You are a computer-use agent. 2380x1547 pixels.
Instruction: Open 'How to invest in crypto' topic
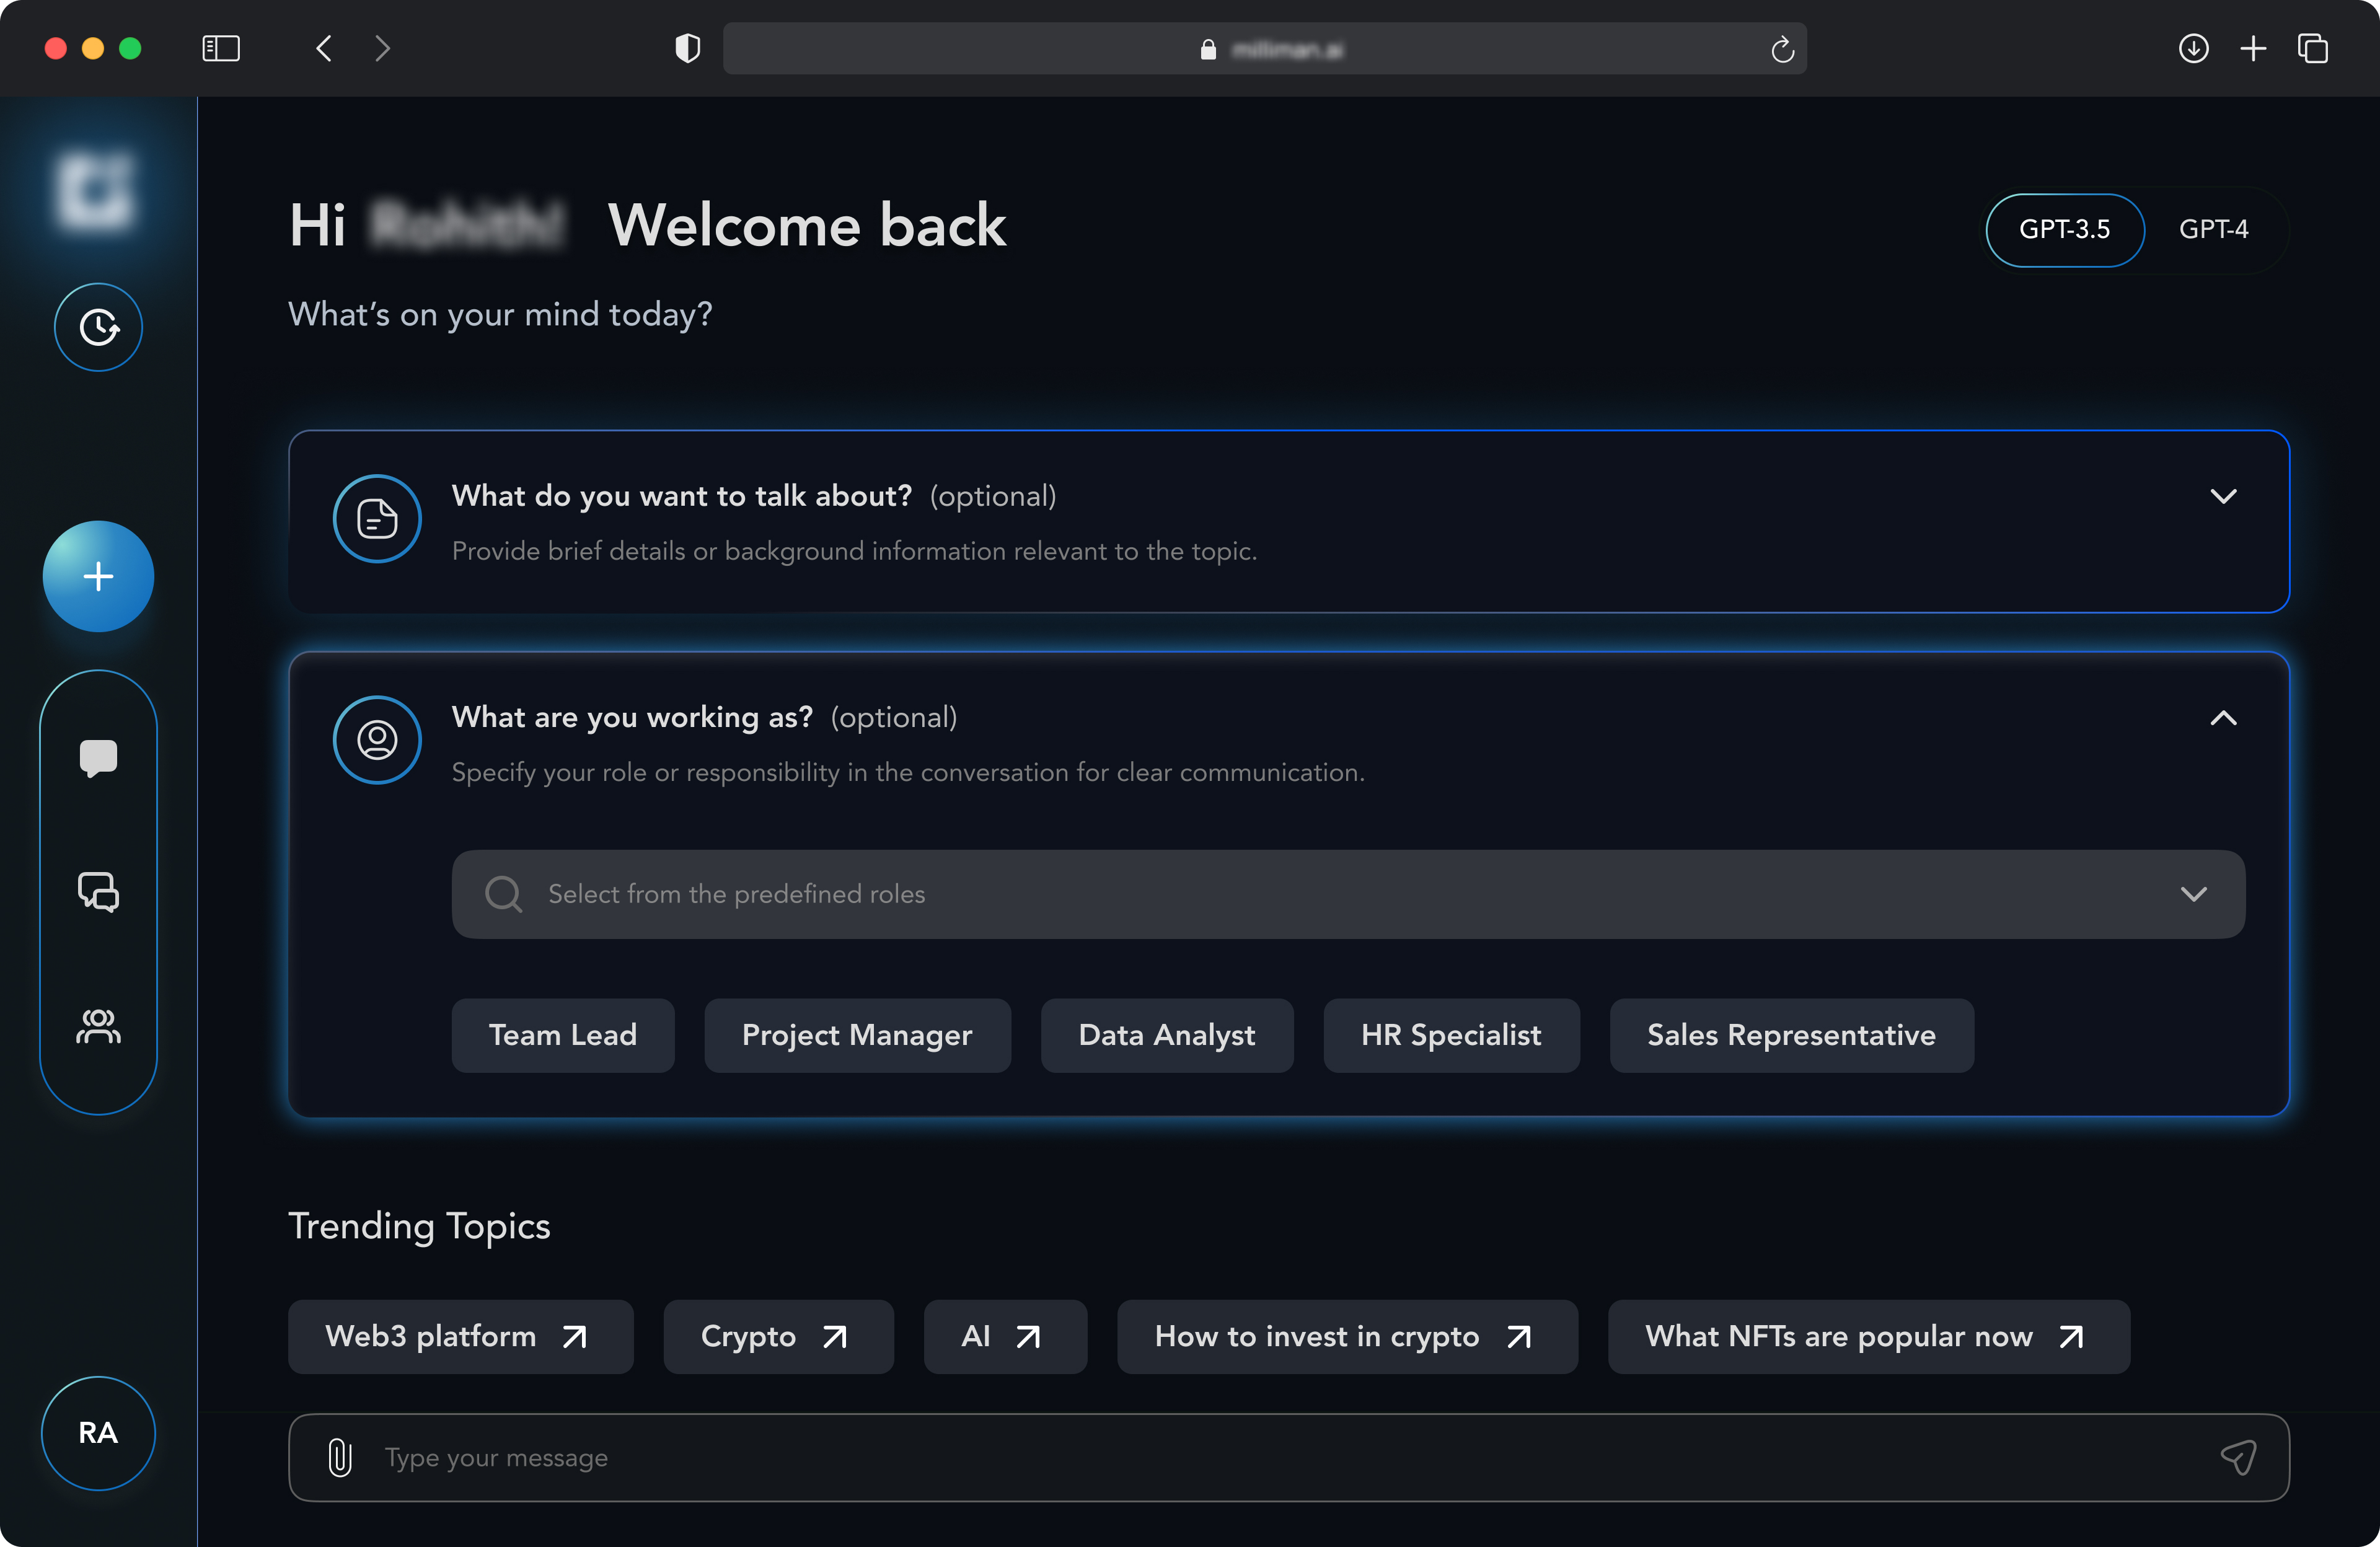point(1346,1336)
